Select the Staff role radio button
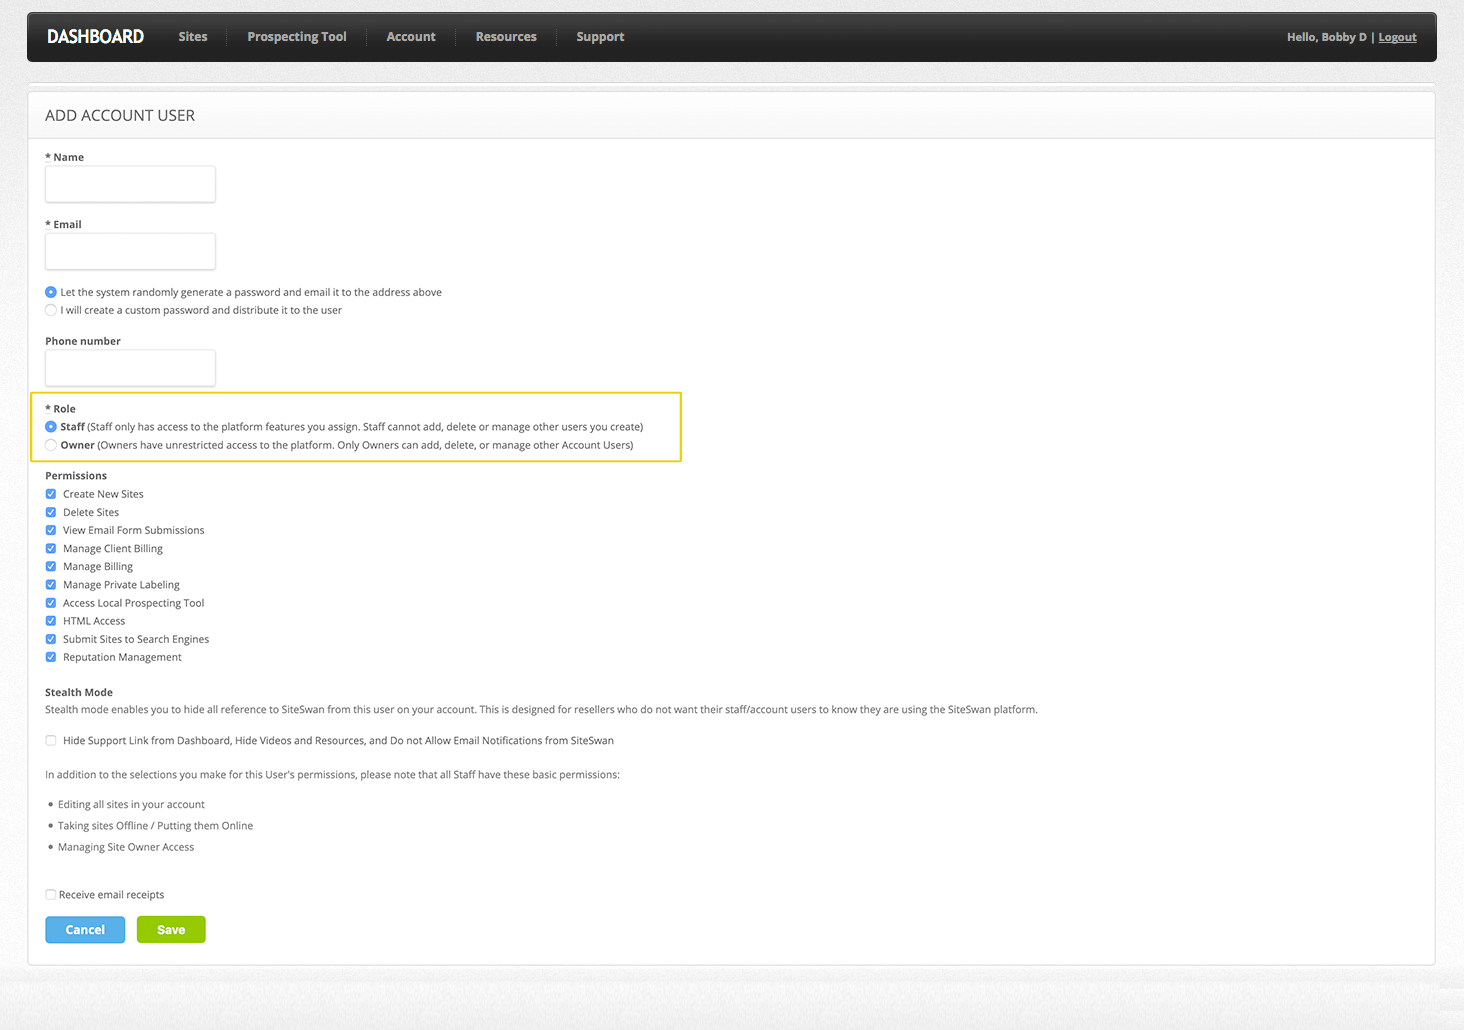Screen dimensions: 1464x1030 pyautogui.click(x=51, y=427)
